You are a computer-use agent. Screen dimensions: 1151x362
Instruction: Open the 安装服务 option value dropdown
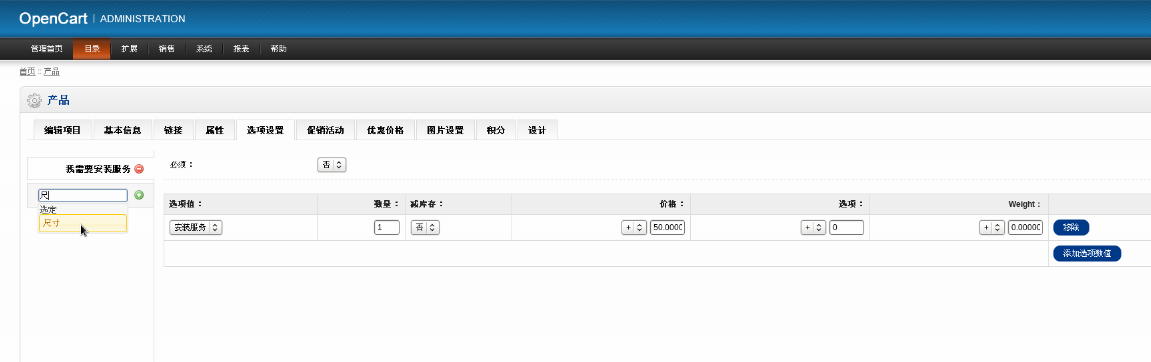[x=196, y=228]
